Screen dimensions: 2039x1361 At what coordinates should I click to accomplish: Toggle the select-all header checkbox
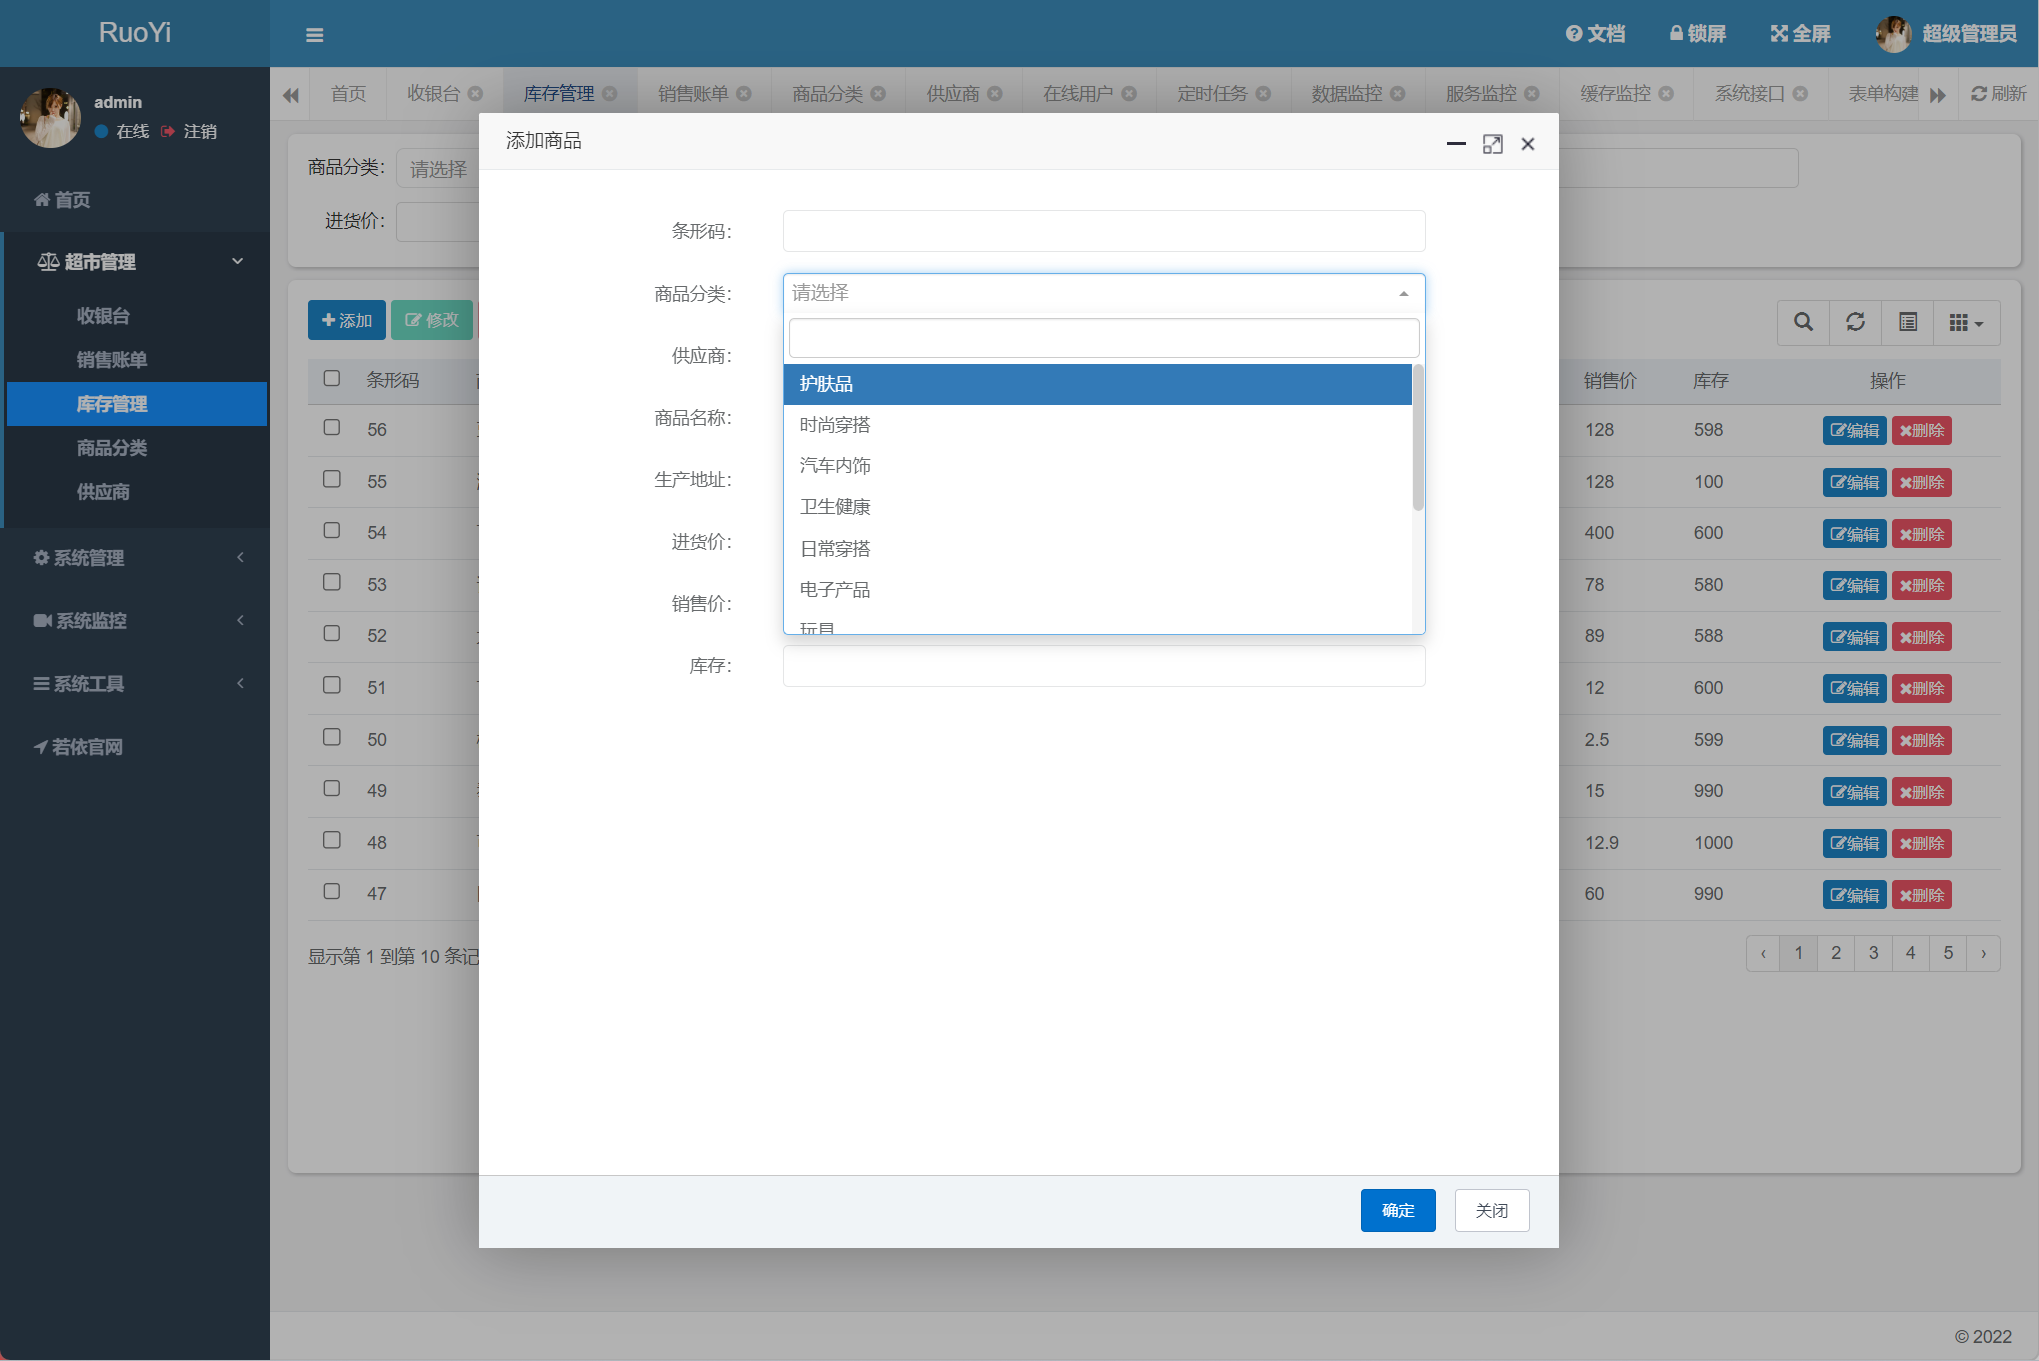point(332,379)
